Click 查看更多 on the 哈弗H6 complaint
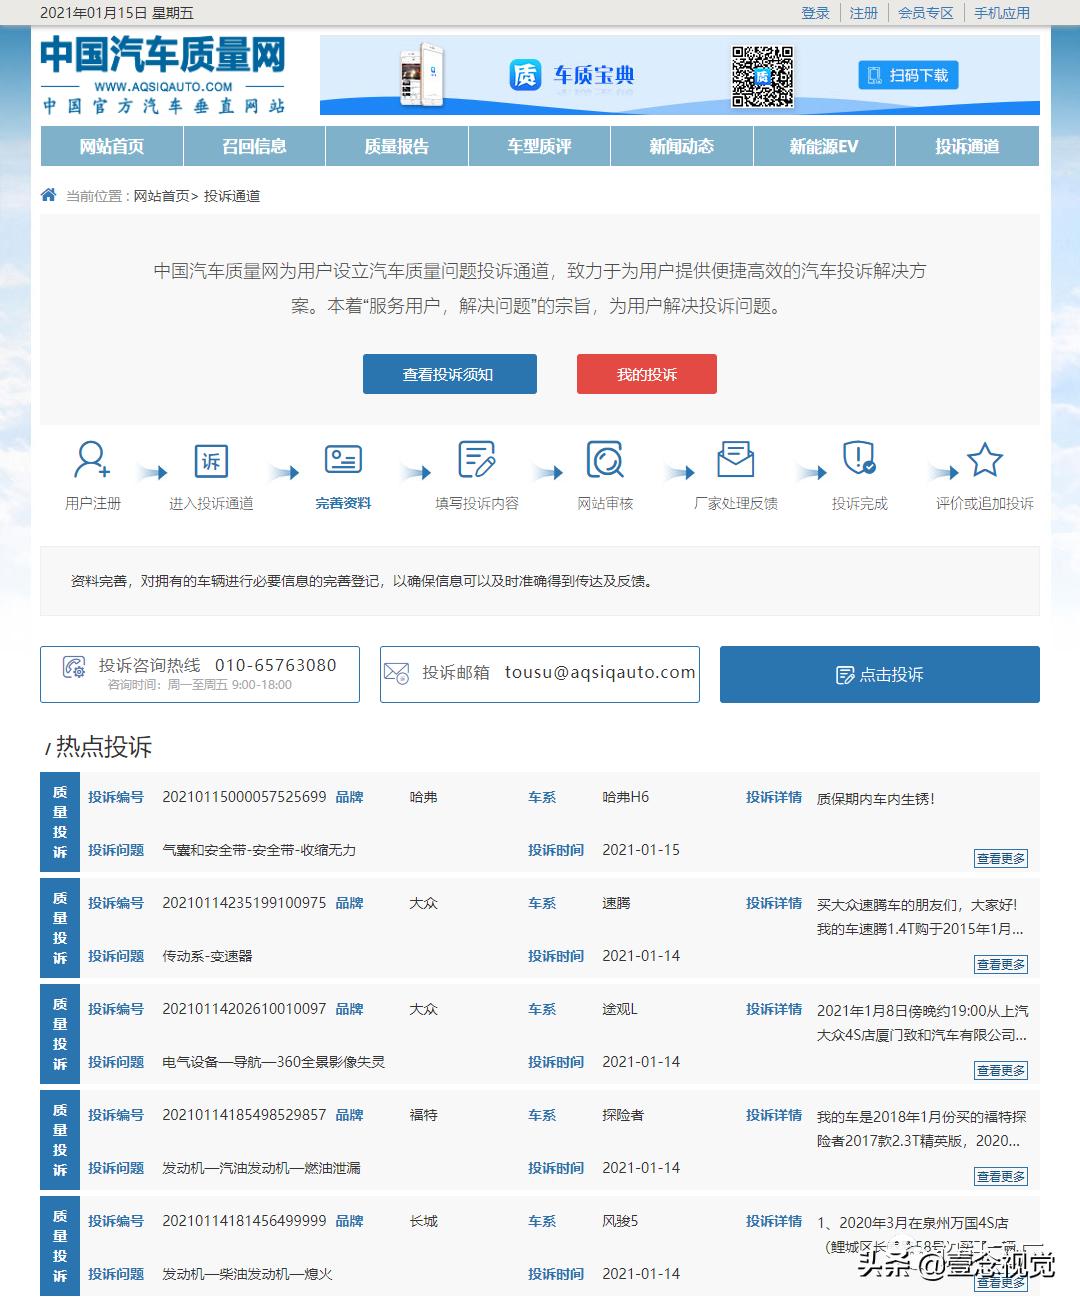The width and height of the screenshot is (1080, 1303). pos(1001,858)
